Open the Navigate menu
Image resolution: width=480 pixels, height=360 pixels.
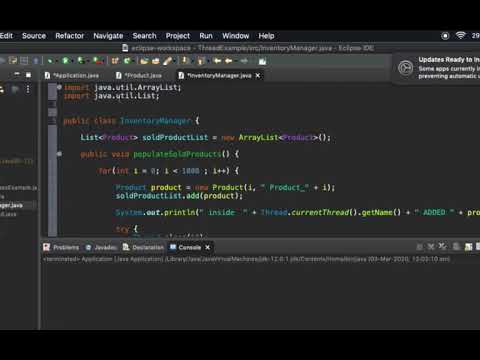tap(108, 36)
